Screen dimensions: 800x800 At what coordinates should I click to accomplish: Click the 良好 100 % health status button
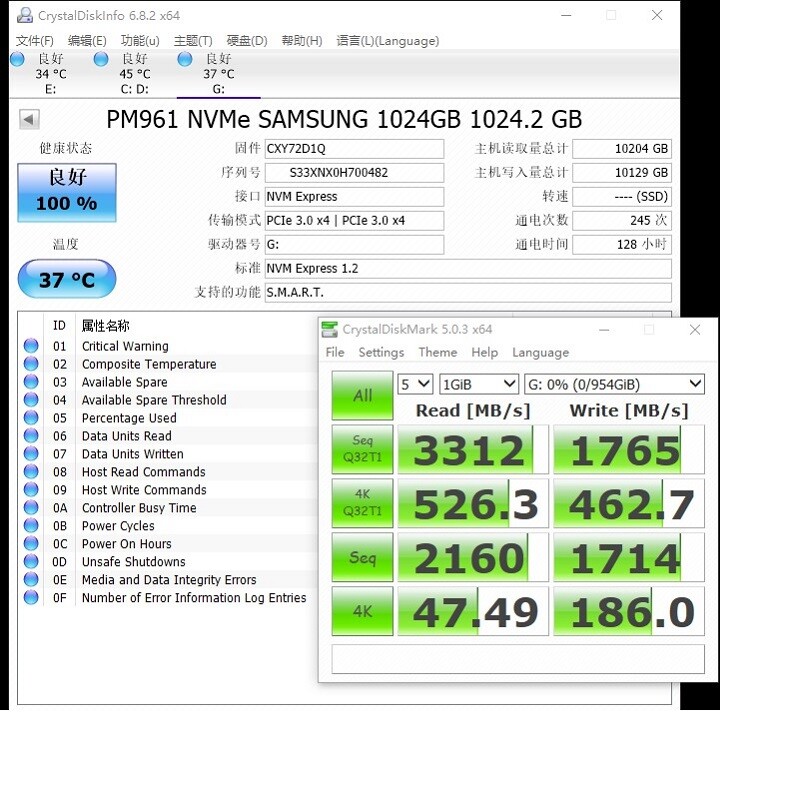coord(67,193)
